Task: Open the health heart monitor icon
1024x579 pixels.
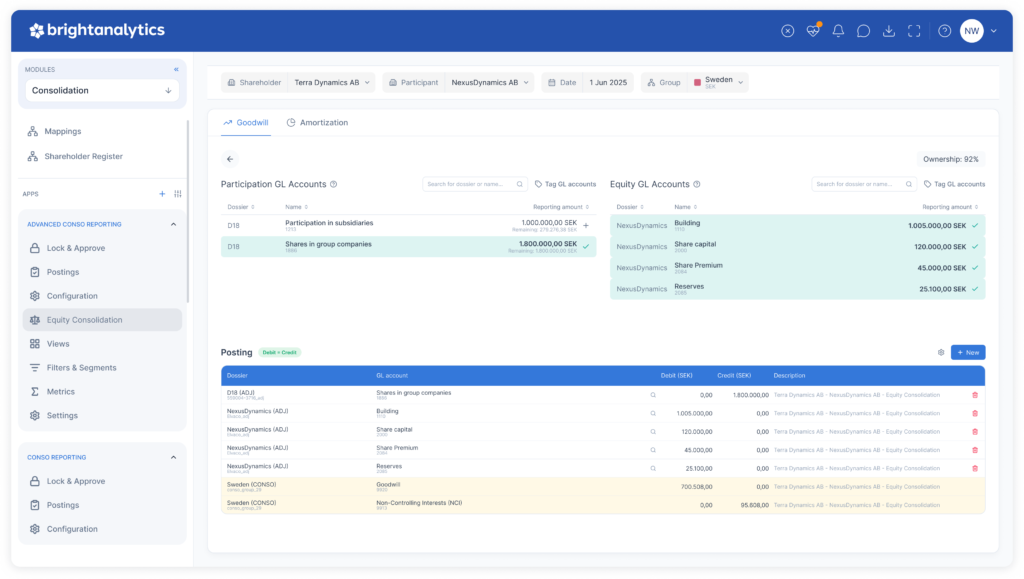Action: [x=813, y=31]
